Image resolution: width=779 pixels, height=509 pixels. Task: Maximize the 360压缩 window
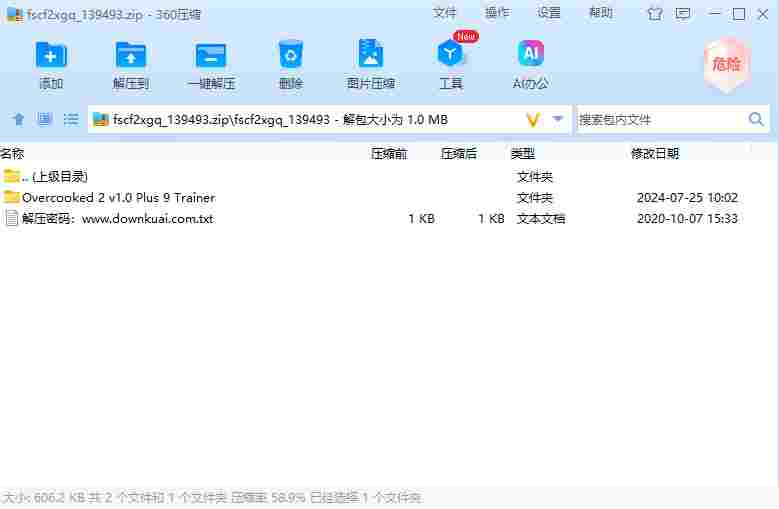click(739, 14)
